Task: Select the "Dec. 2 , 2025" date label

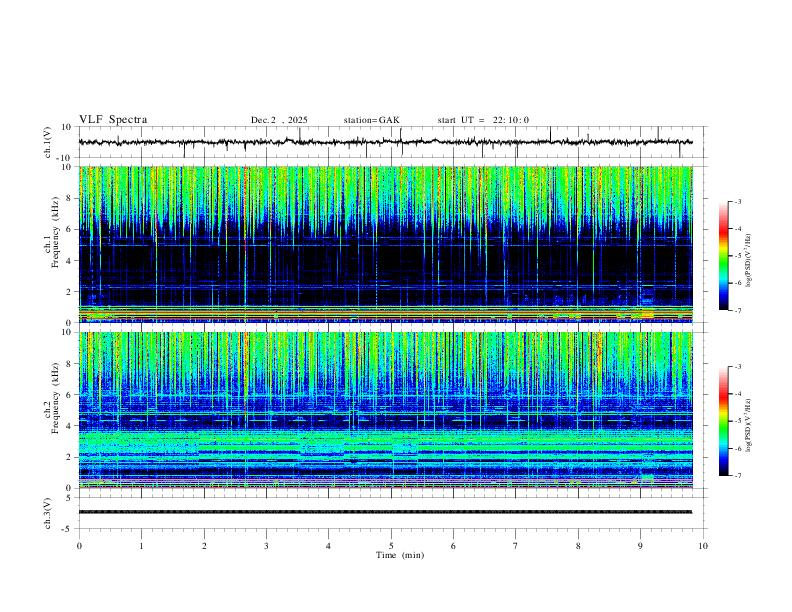Action: click(x=279, y=120)
